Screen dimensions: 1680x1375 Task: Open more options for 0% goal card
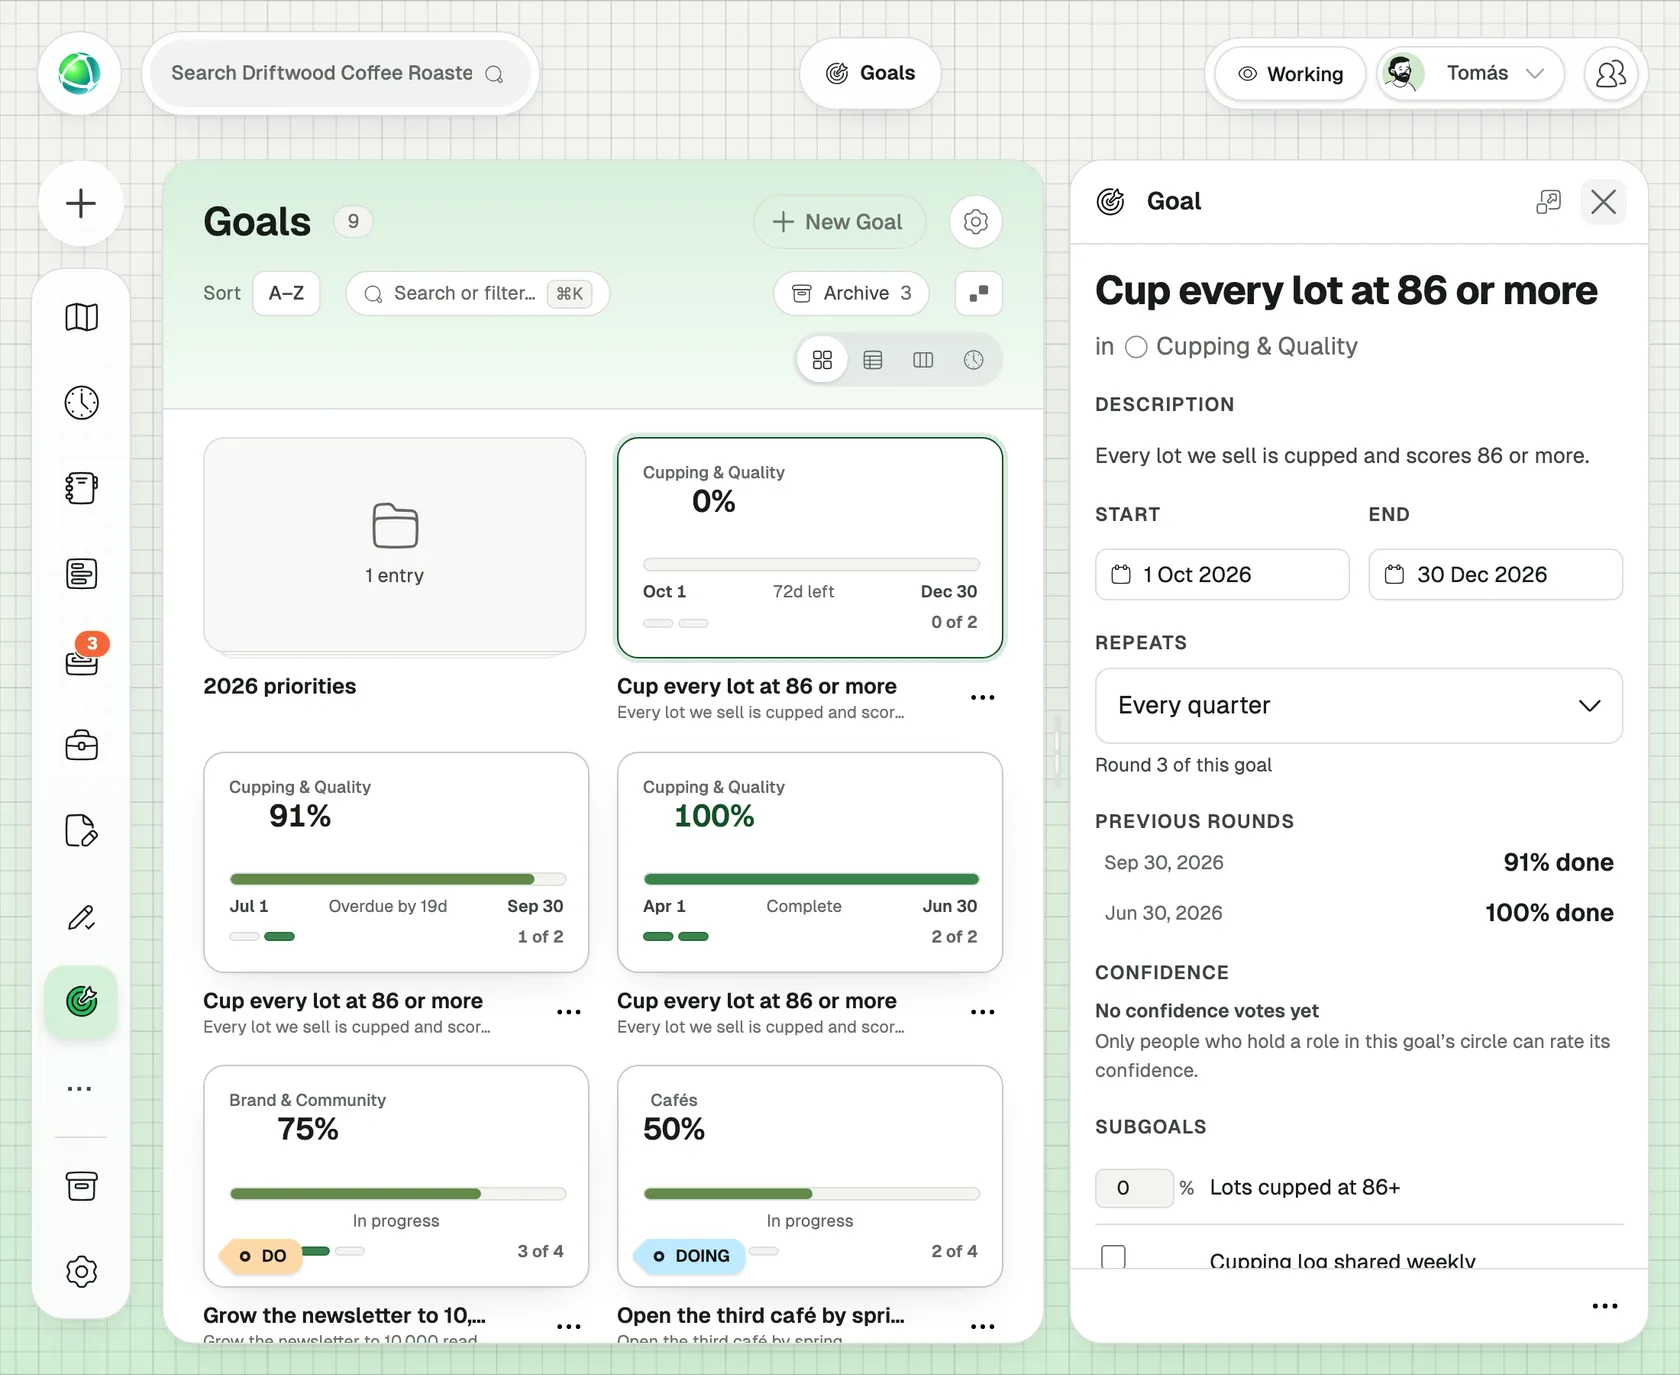point(982,697)
